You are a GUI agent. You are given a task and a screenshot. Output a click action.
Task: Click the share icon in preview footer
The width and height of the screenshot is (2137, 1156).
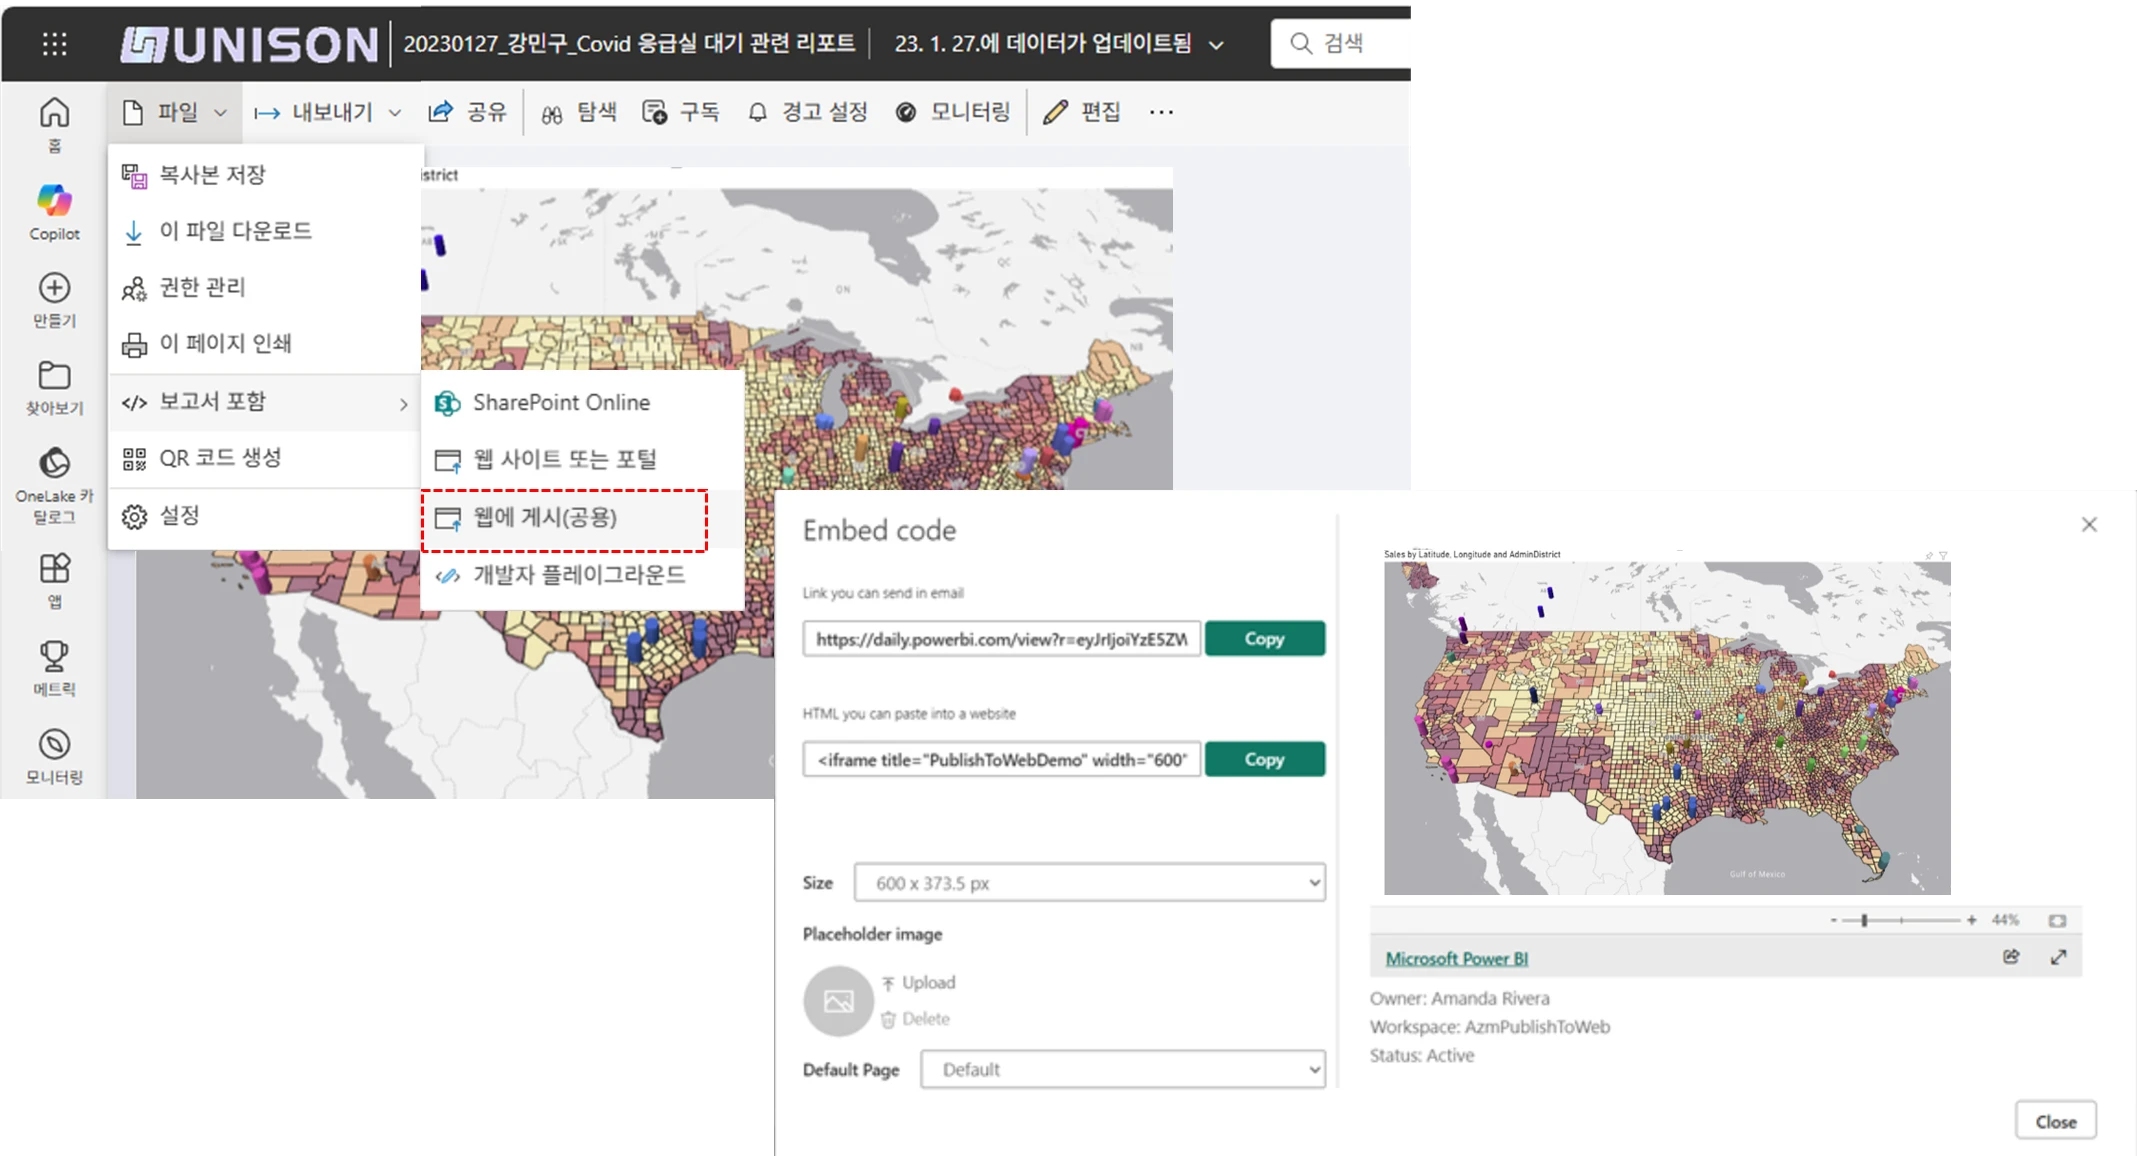pyautogui.click(x=2011, y=957)
